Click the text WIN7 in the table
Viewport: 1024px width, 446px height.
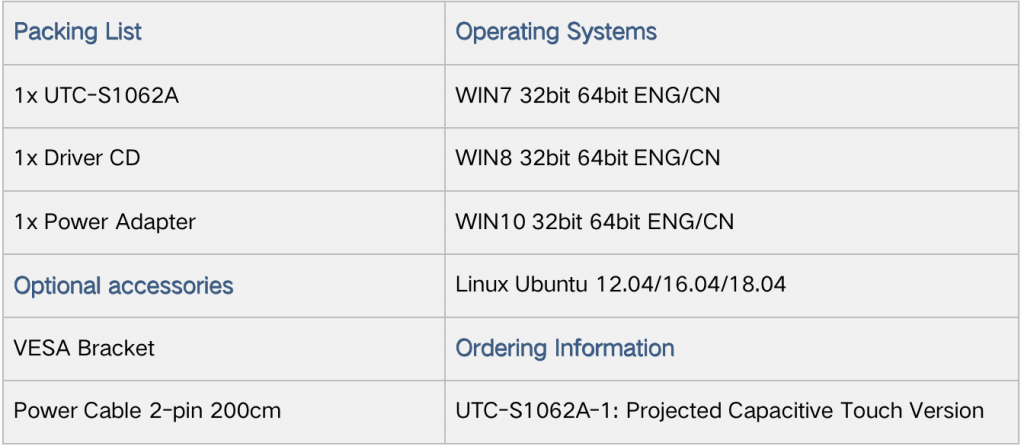[485, 96]
